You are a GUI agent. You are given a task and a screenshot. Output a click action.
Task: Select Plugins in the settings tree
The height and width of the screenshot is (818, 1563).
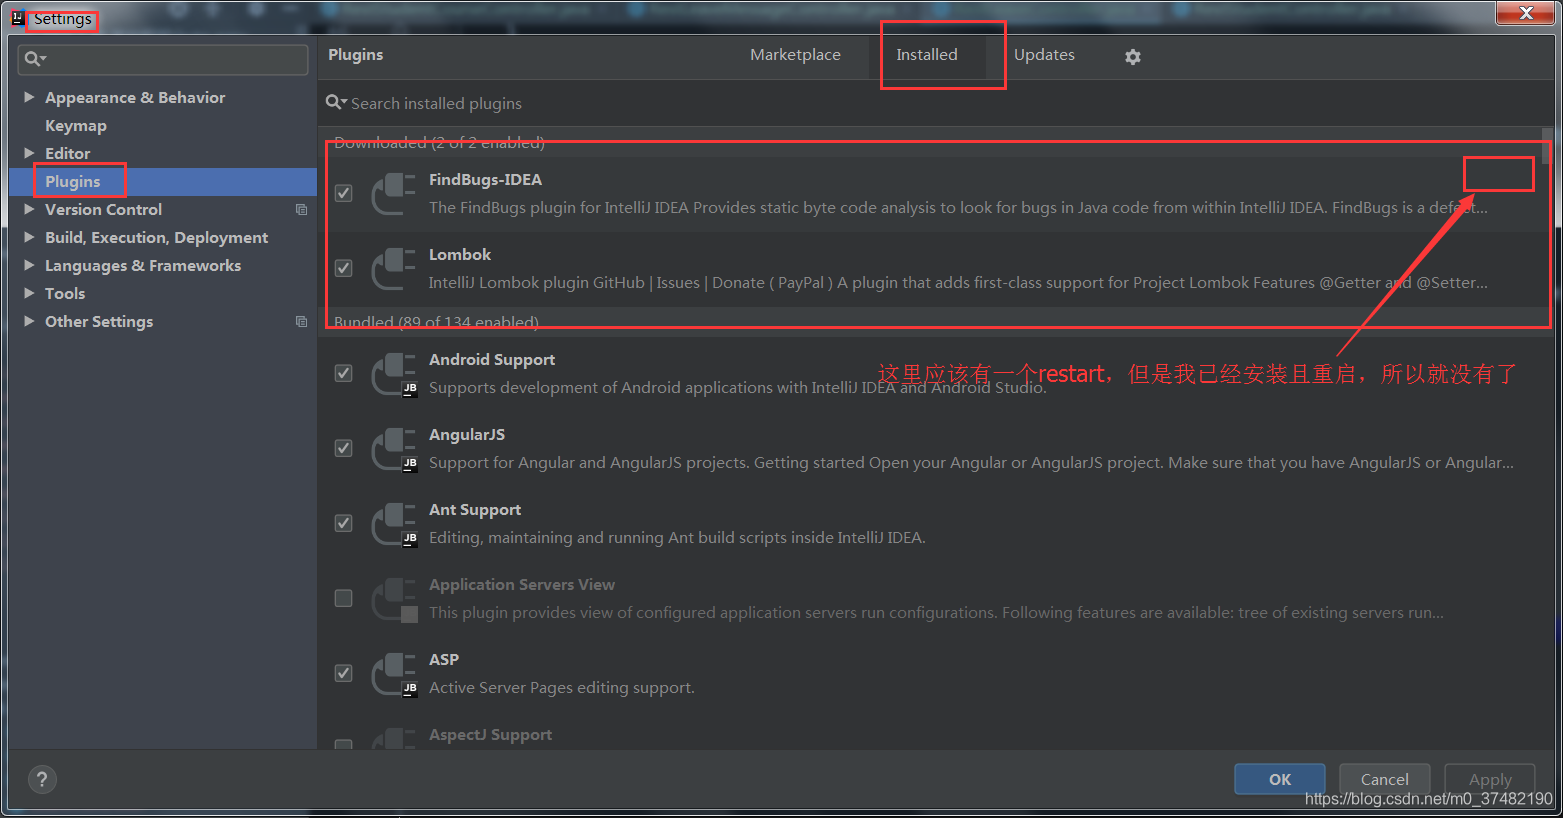pyautogui.click(x=73, y=181)
